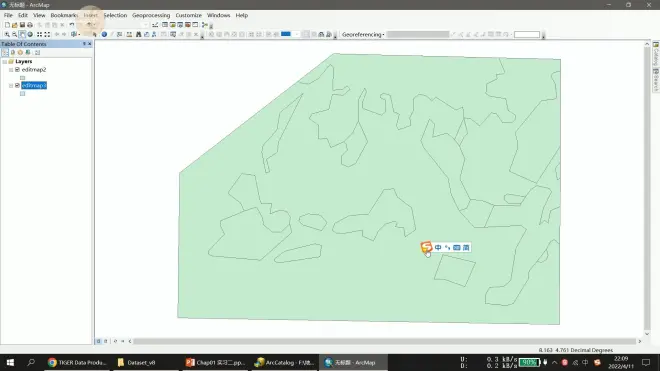Open the Geoprocessing menu

(151, 15)
